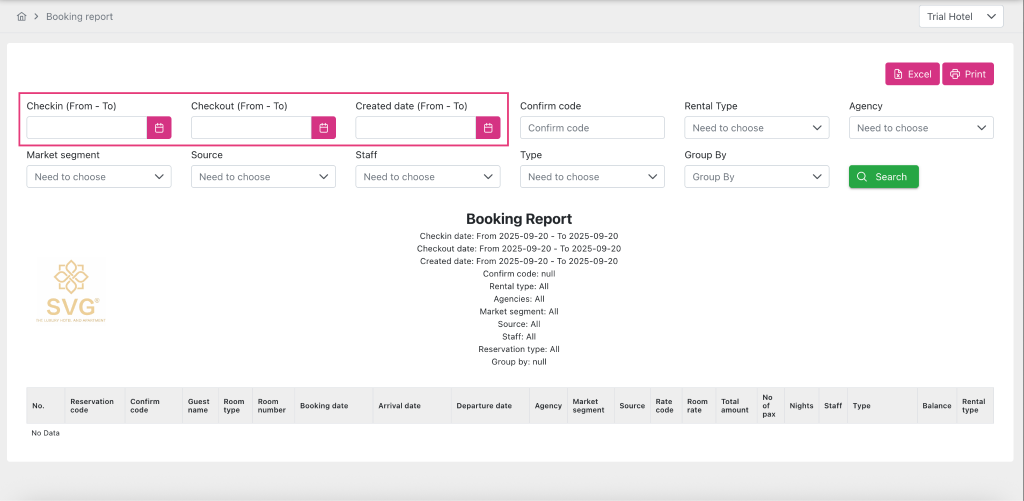1024x501 pixels.
Task: Click the home icon in breadcrumb
Action: 21,17
